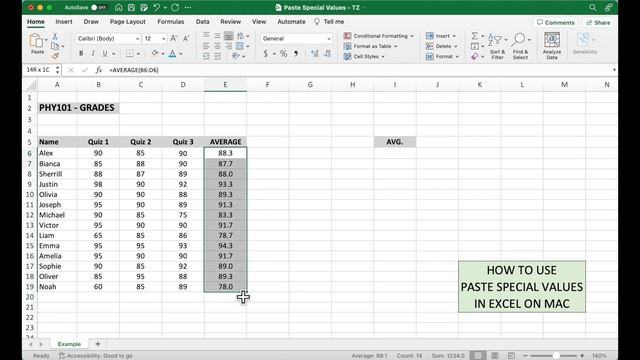
Task: Open the Insert cells dropdown
Action: [441, 36]
